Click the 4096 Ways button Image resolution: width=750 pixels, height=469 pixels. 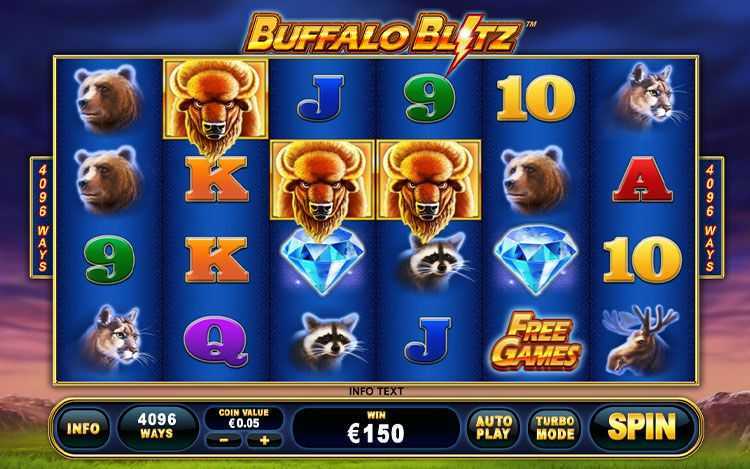tap(157, 426)
